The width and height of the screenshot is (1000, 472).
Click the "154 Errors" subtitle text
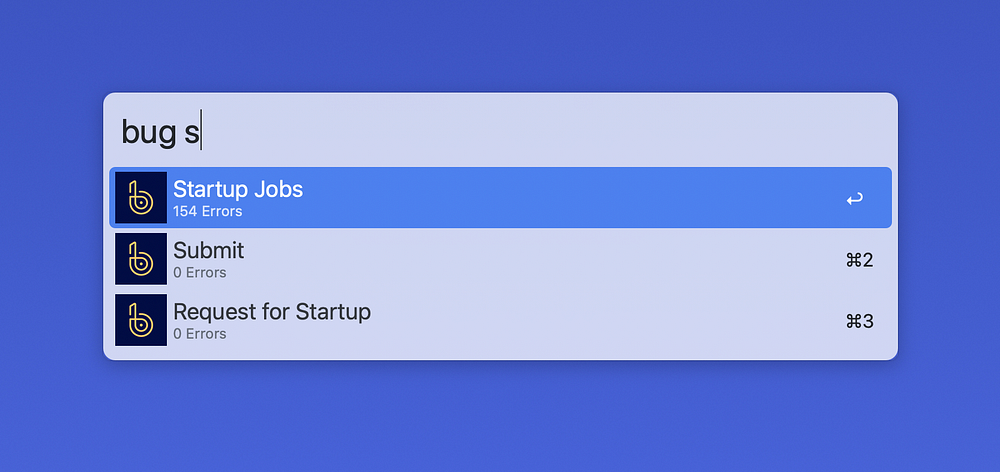[x=207, y=212]
